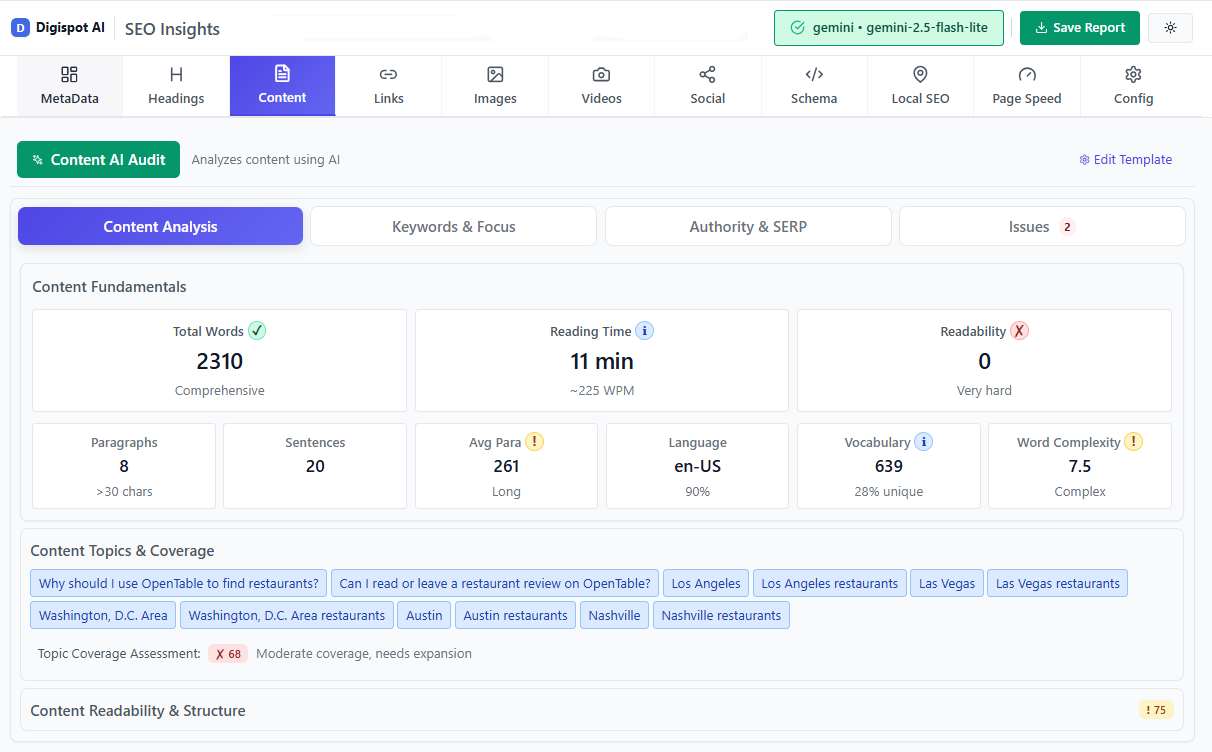
Task: Switch to the Keywords & Focus tab
Action: (x=453, y=226)
